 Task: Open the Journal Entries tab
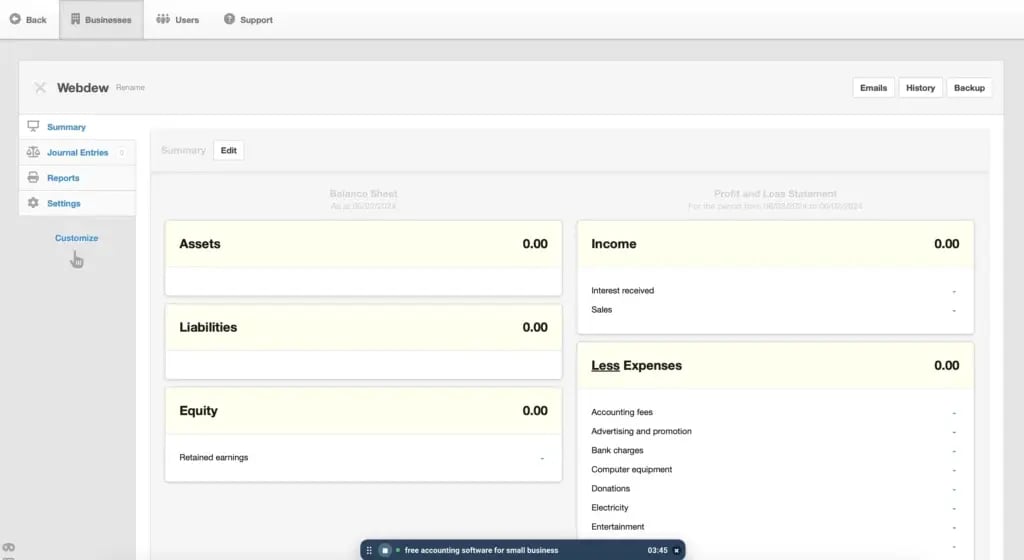pos(77,153)
